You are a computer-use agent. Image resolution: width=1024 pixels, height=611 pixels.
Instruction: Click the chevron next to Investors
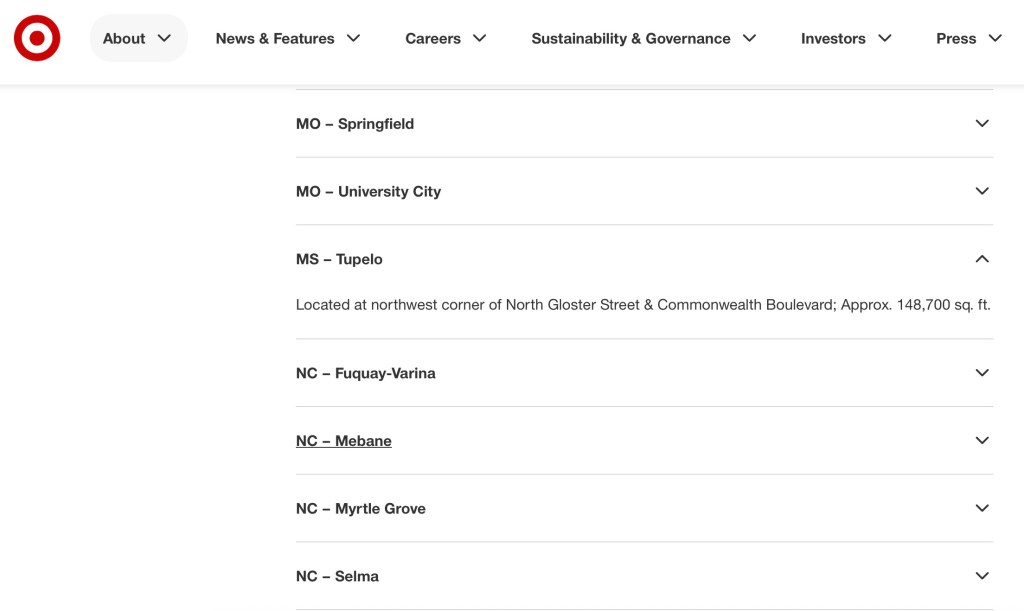[885, 38]
